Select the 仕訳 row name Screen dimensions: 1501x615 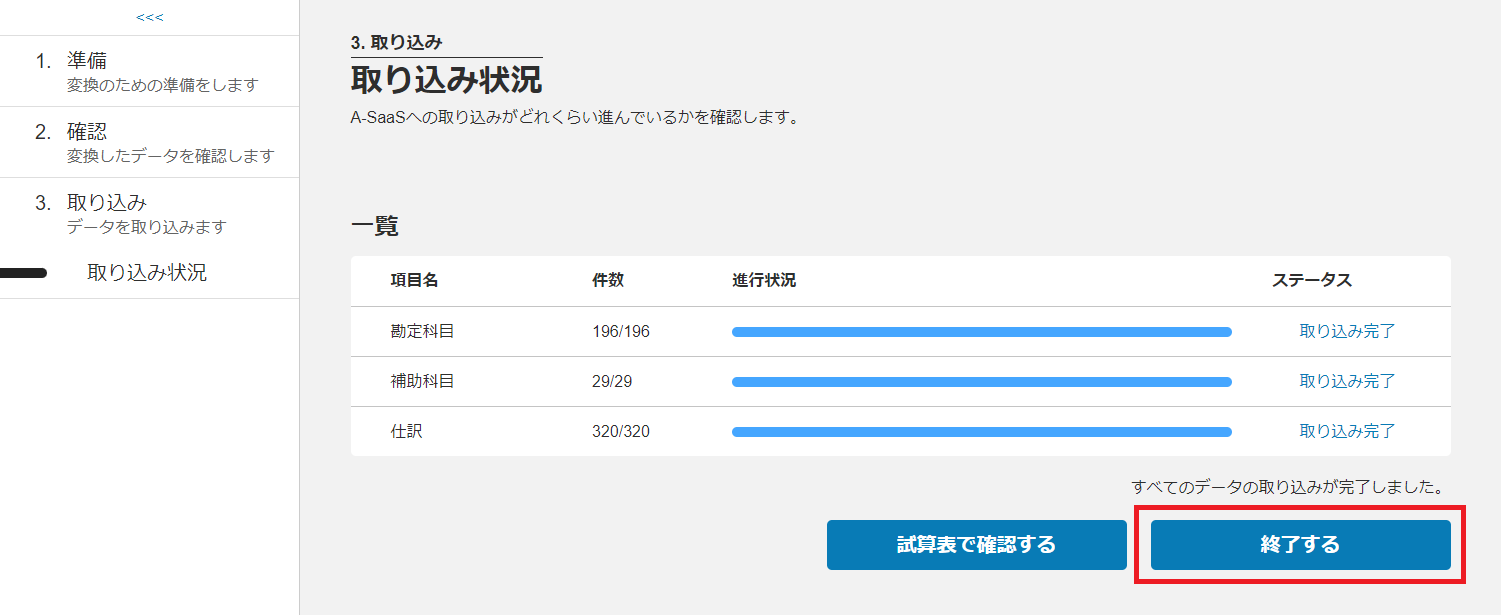(406, 431)
